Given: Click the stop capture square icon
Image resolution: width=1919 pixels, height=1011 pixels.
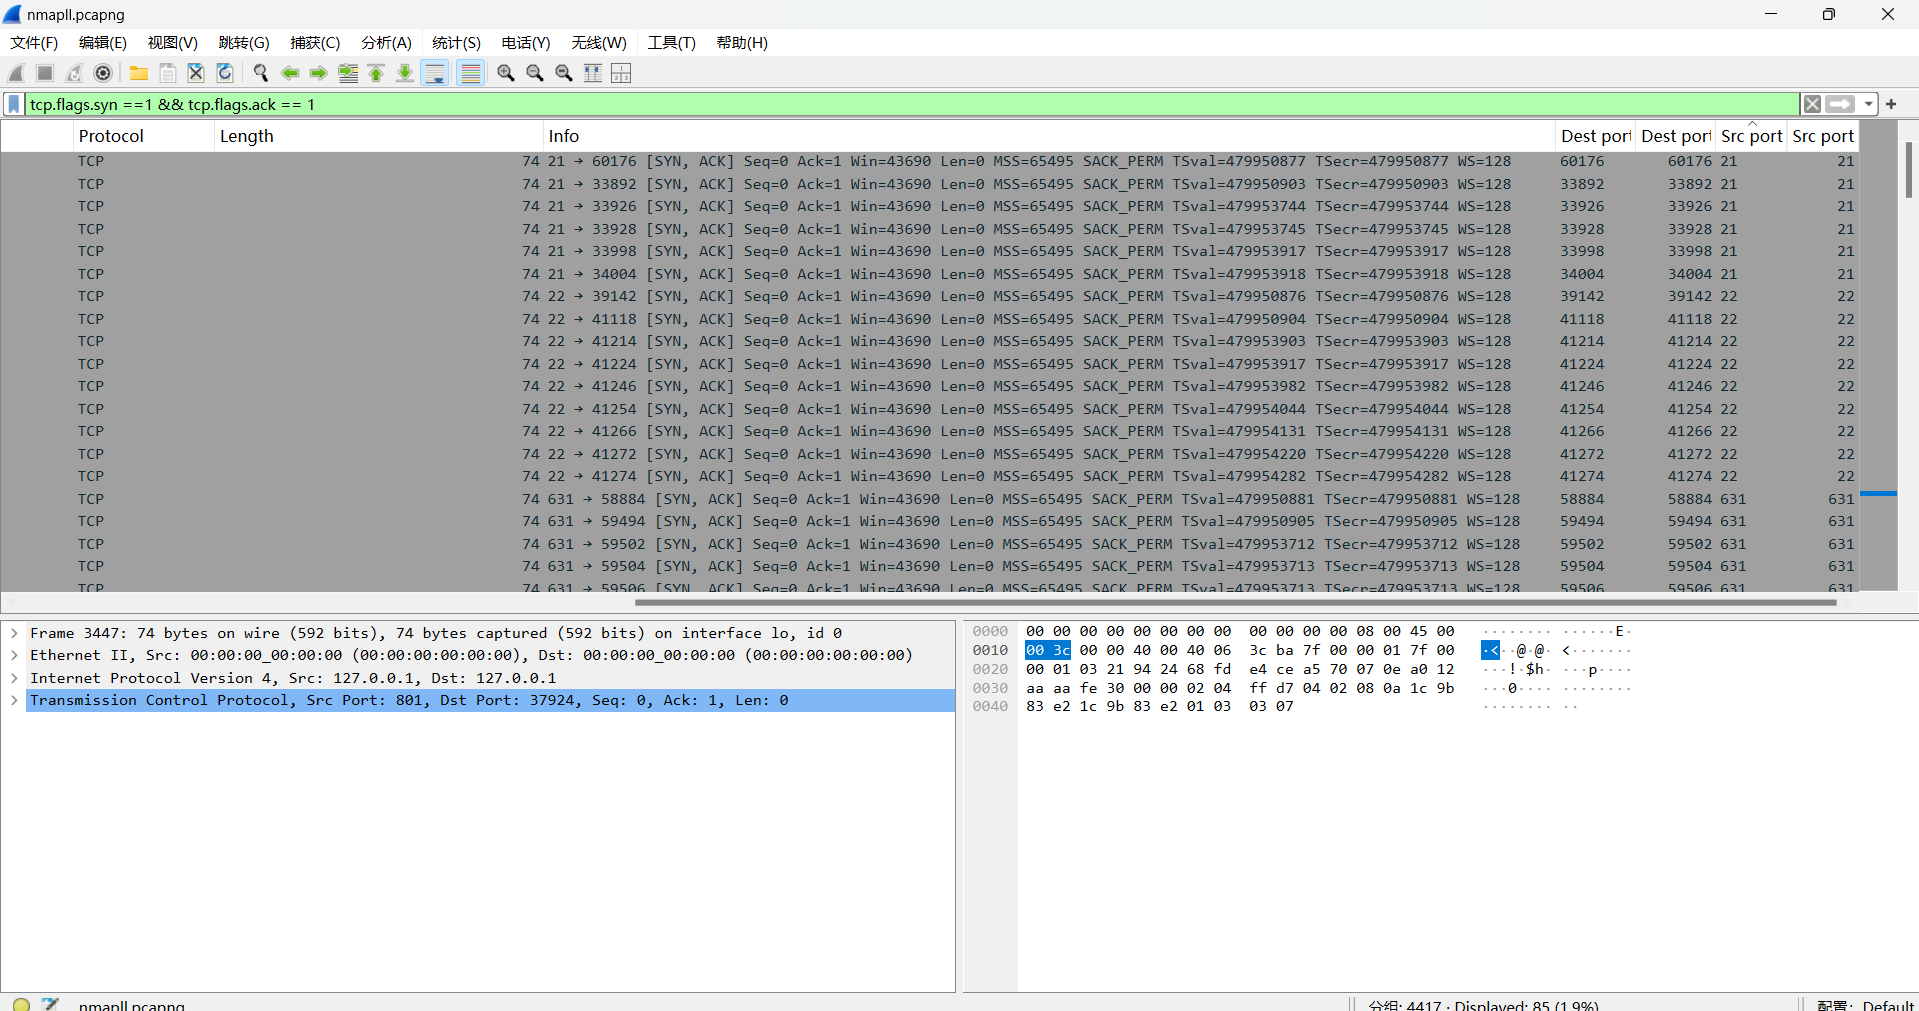Looking at the screenshot, I should (45, 73).
